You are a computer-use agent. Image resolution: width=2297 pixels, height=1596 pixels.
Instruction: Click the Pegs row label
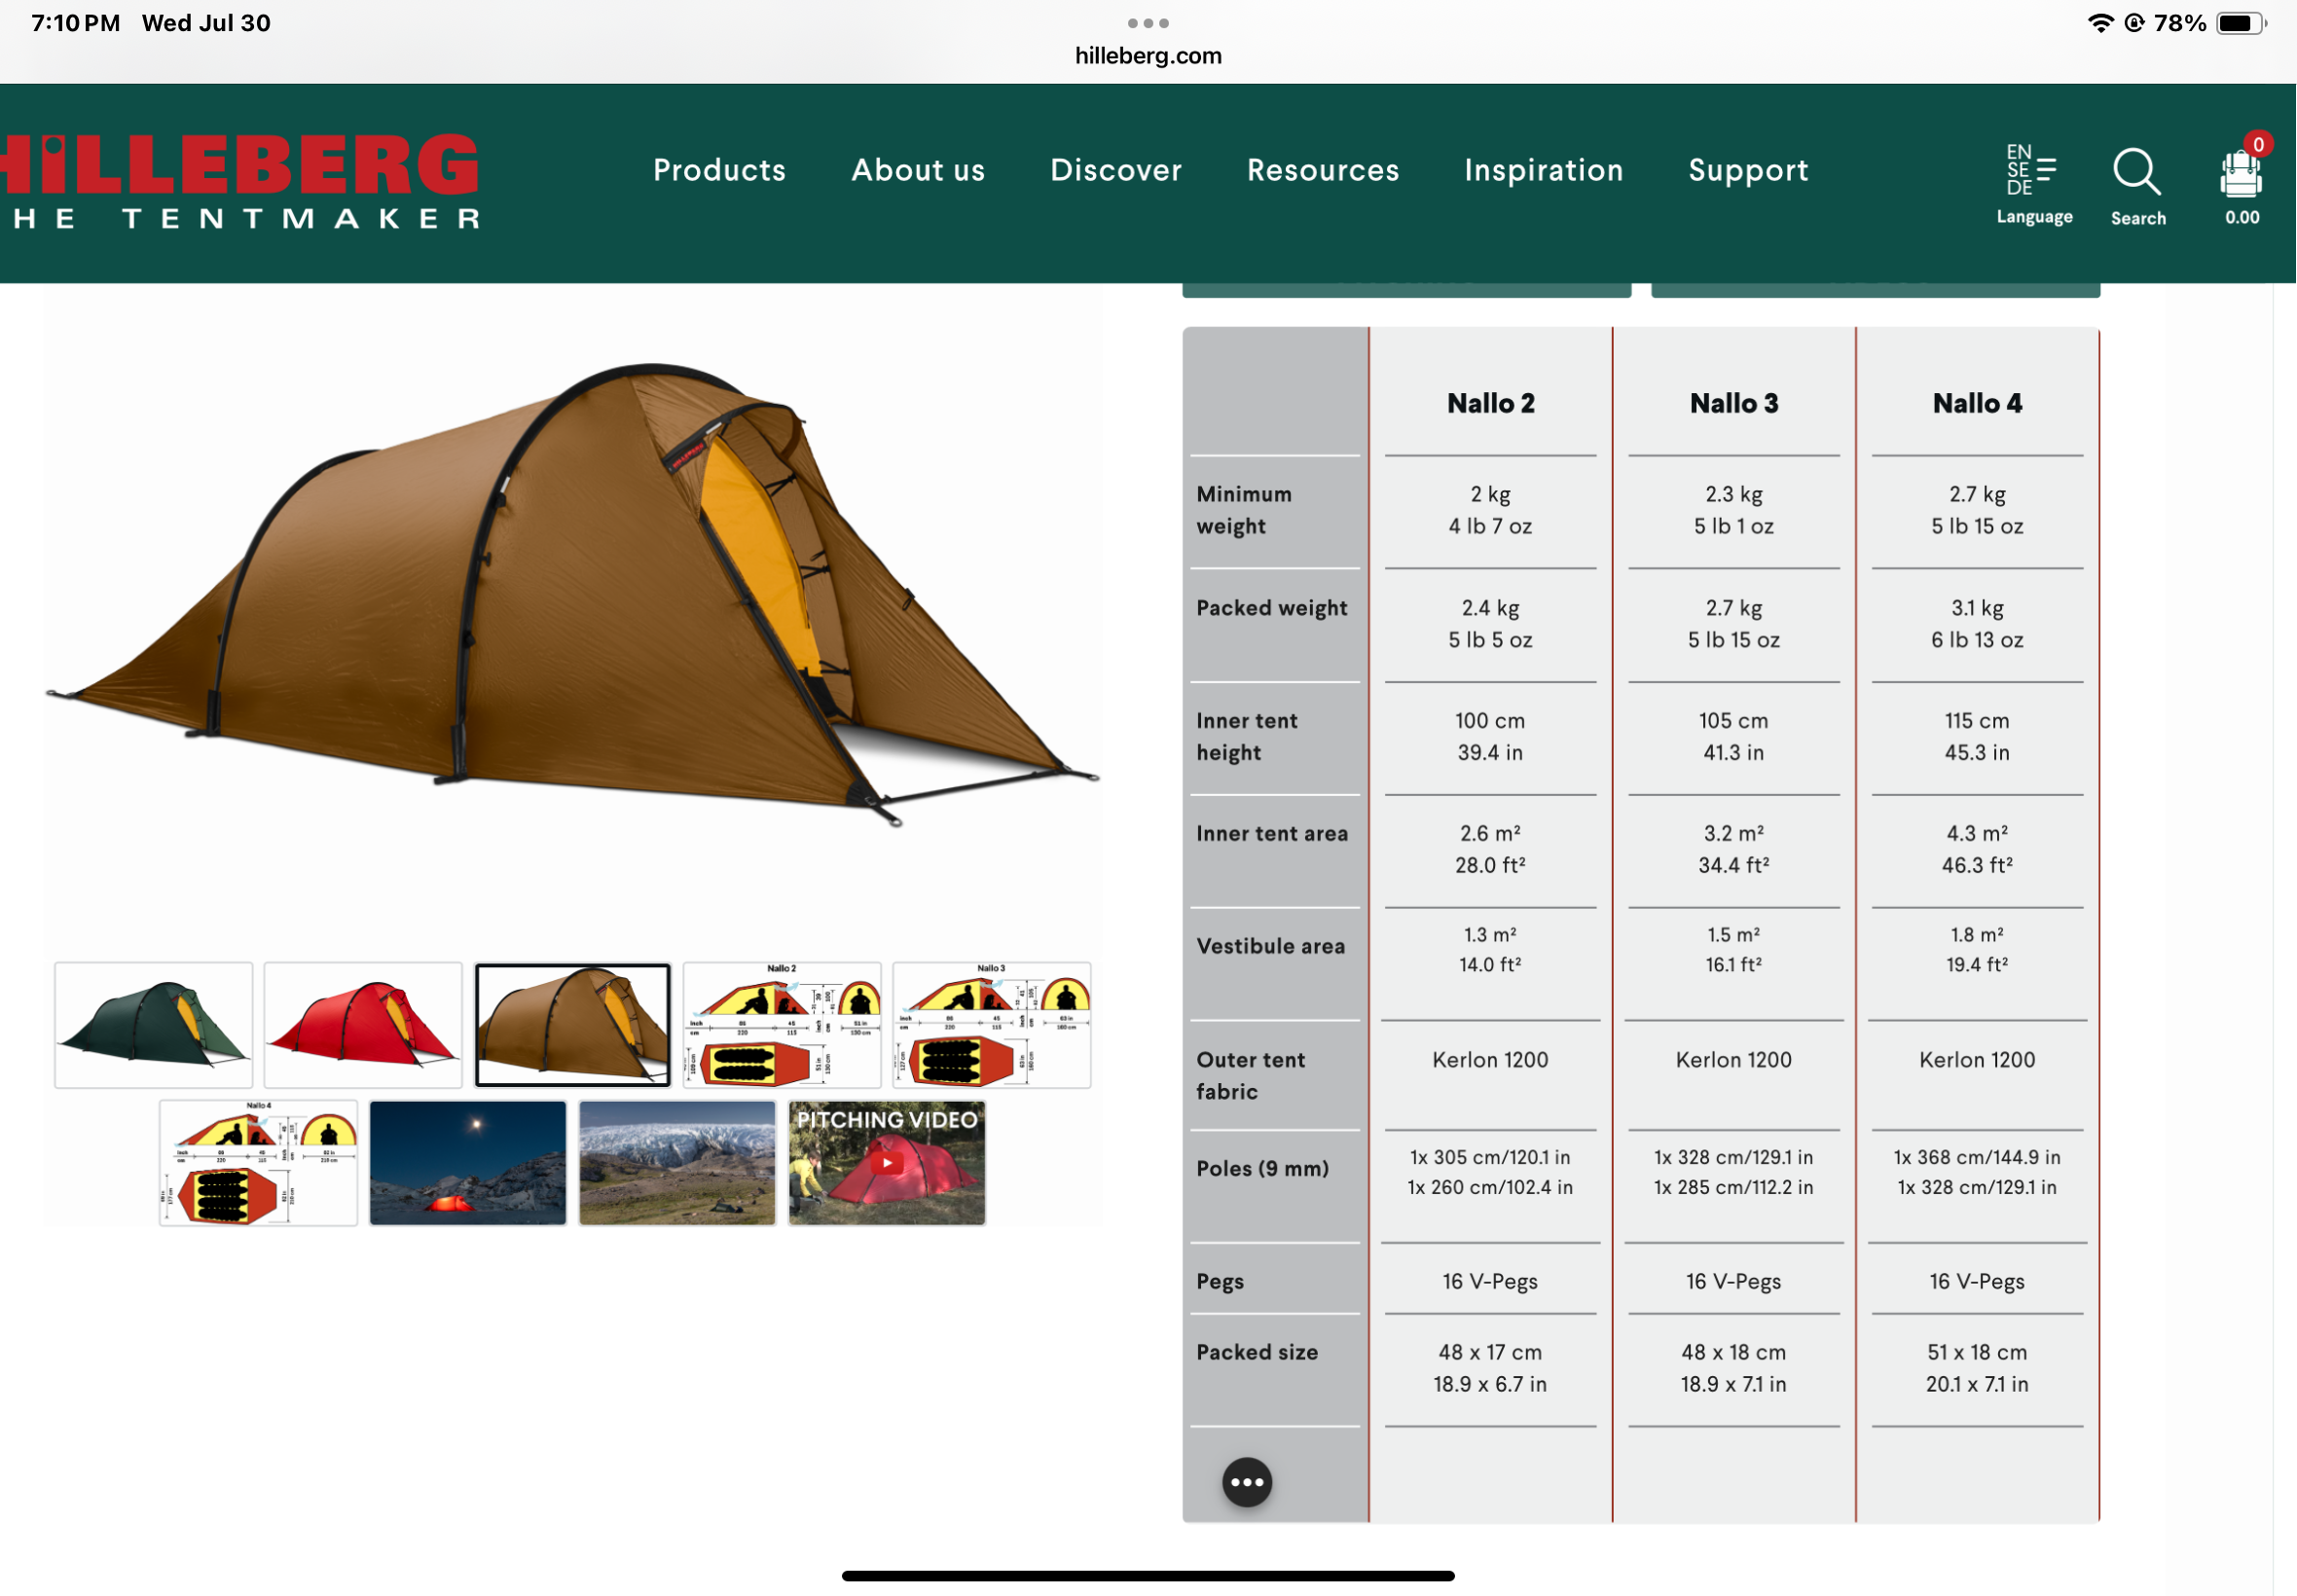click(1219, 1281)
